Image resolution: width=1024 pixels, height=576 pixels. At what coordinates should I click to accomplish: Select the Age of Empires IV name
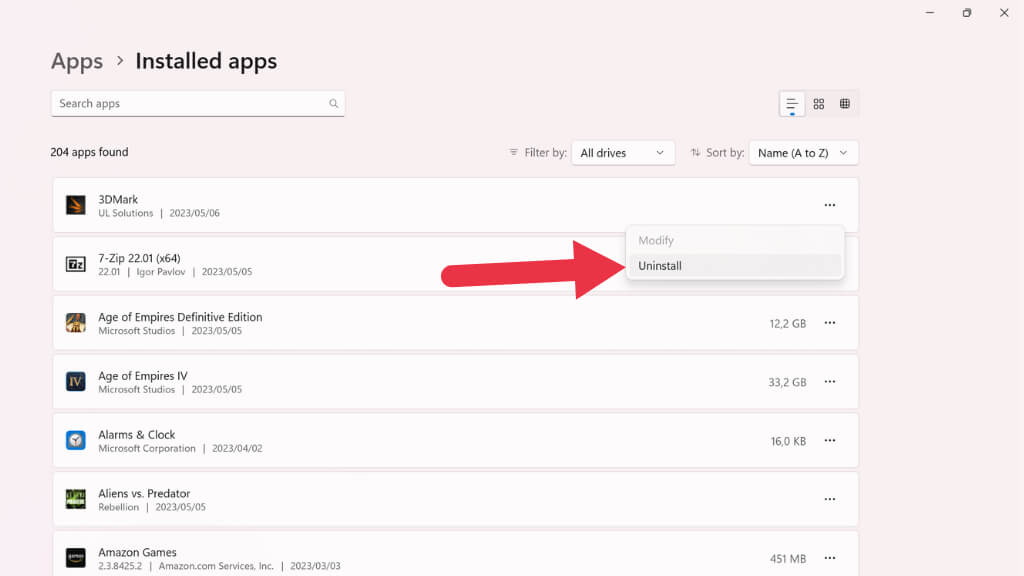pos(143,376)
